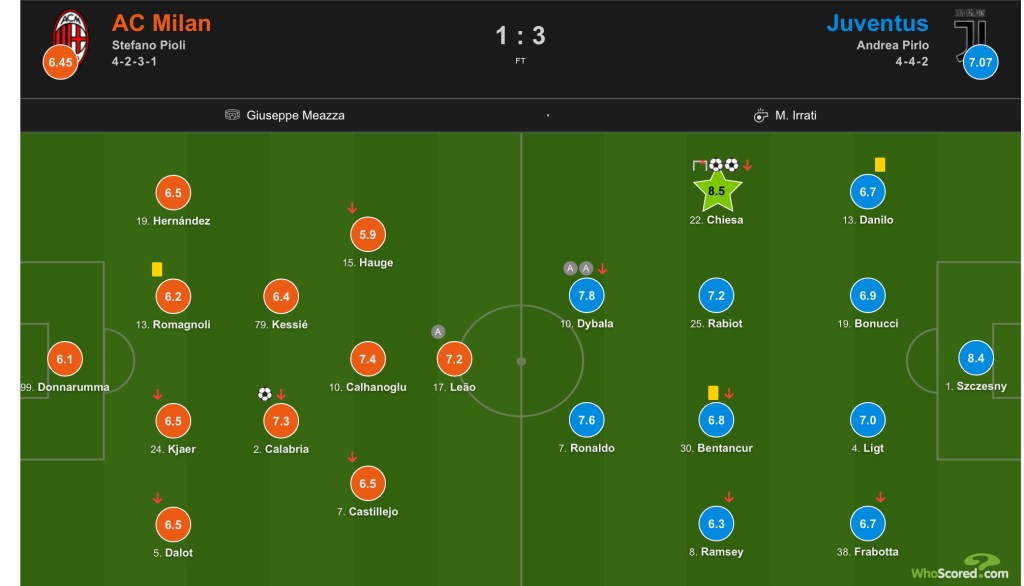Click the 10. Calhanoglu player name
The height and width of the screenshot is (586, 1024).
(x=368, y=387)
